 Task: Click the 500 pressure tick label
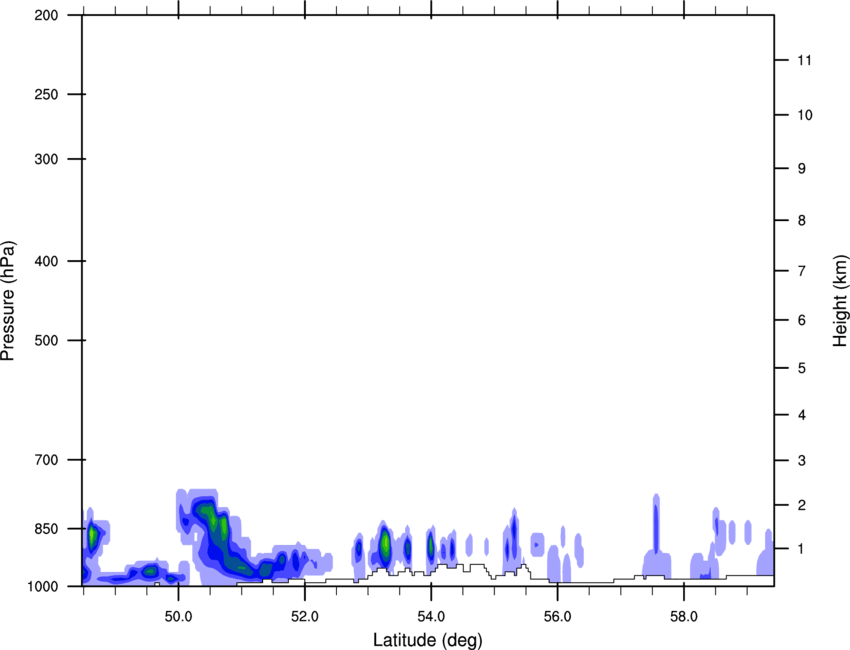(x=46, y=340)
